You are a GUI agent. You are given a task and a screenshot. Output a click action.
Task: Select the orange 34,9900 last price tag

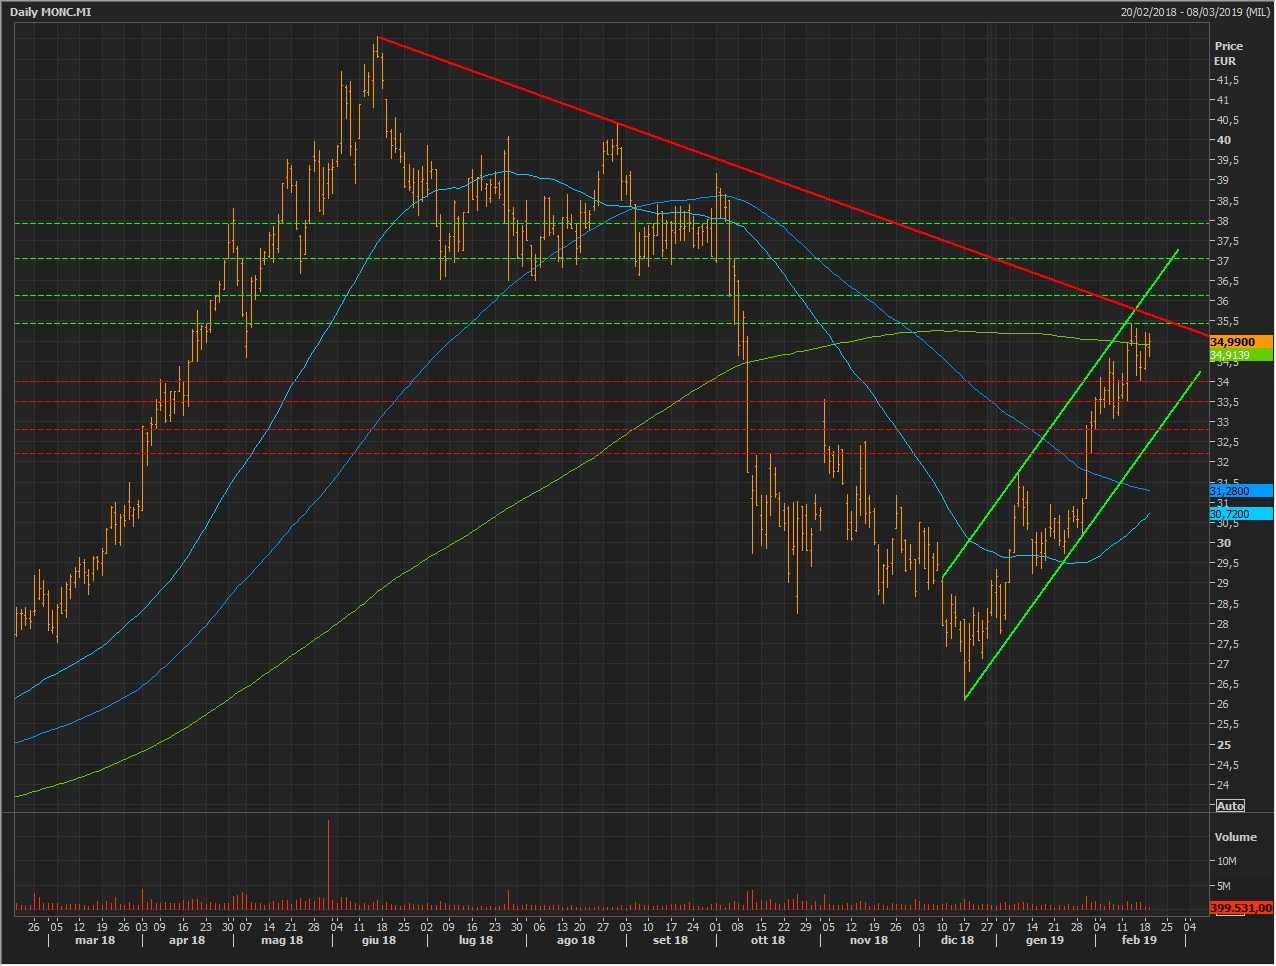1240,342
